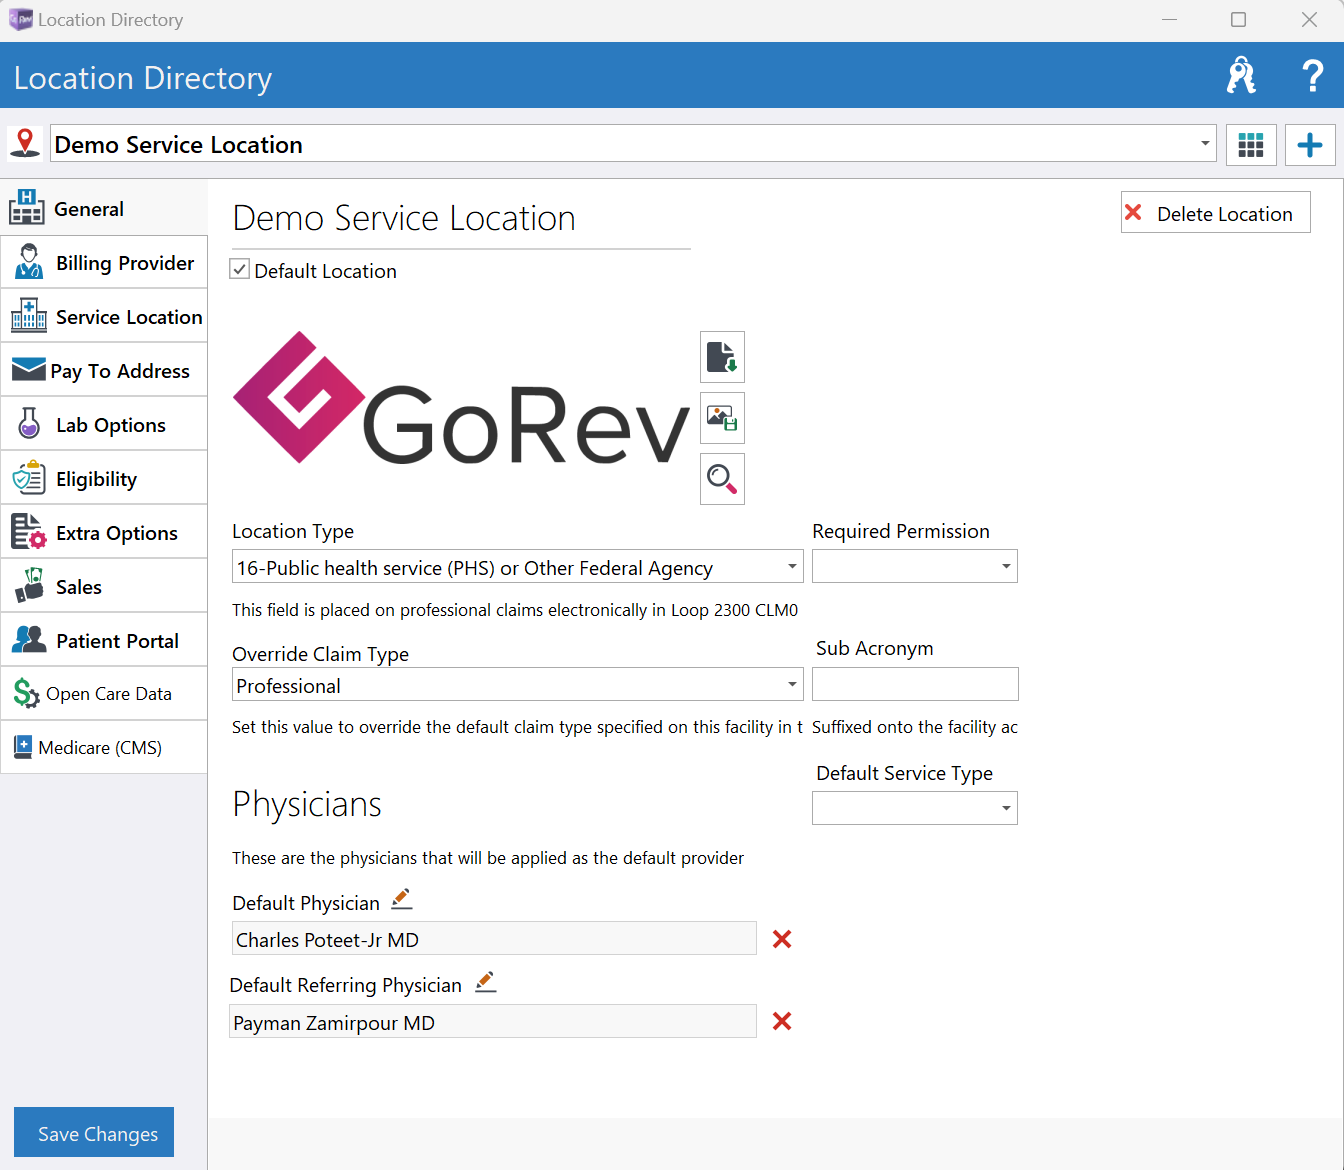Viewport: 1344px width, 1170px height.
Task: Minimize the Location Directory window
Action: [x=1169, y=20]
